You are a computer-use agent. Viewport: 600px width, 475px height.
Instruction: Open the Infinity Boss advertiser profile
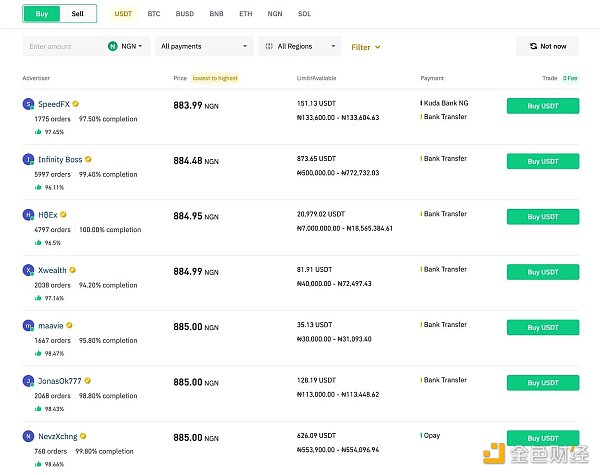60,159
